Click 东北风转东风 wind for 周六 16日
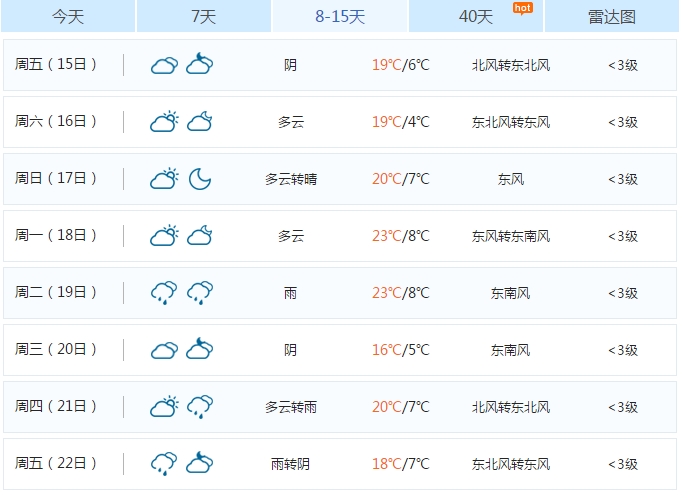683x495 pixels. 511,122
